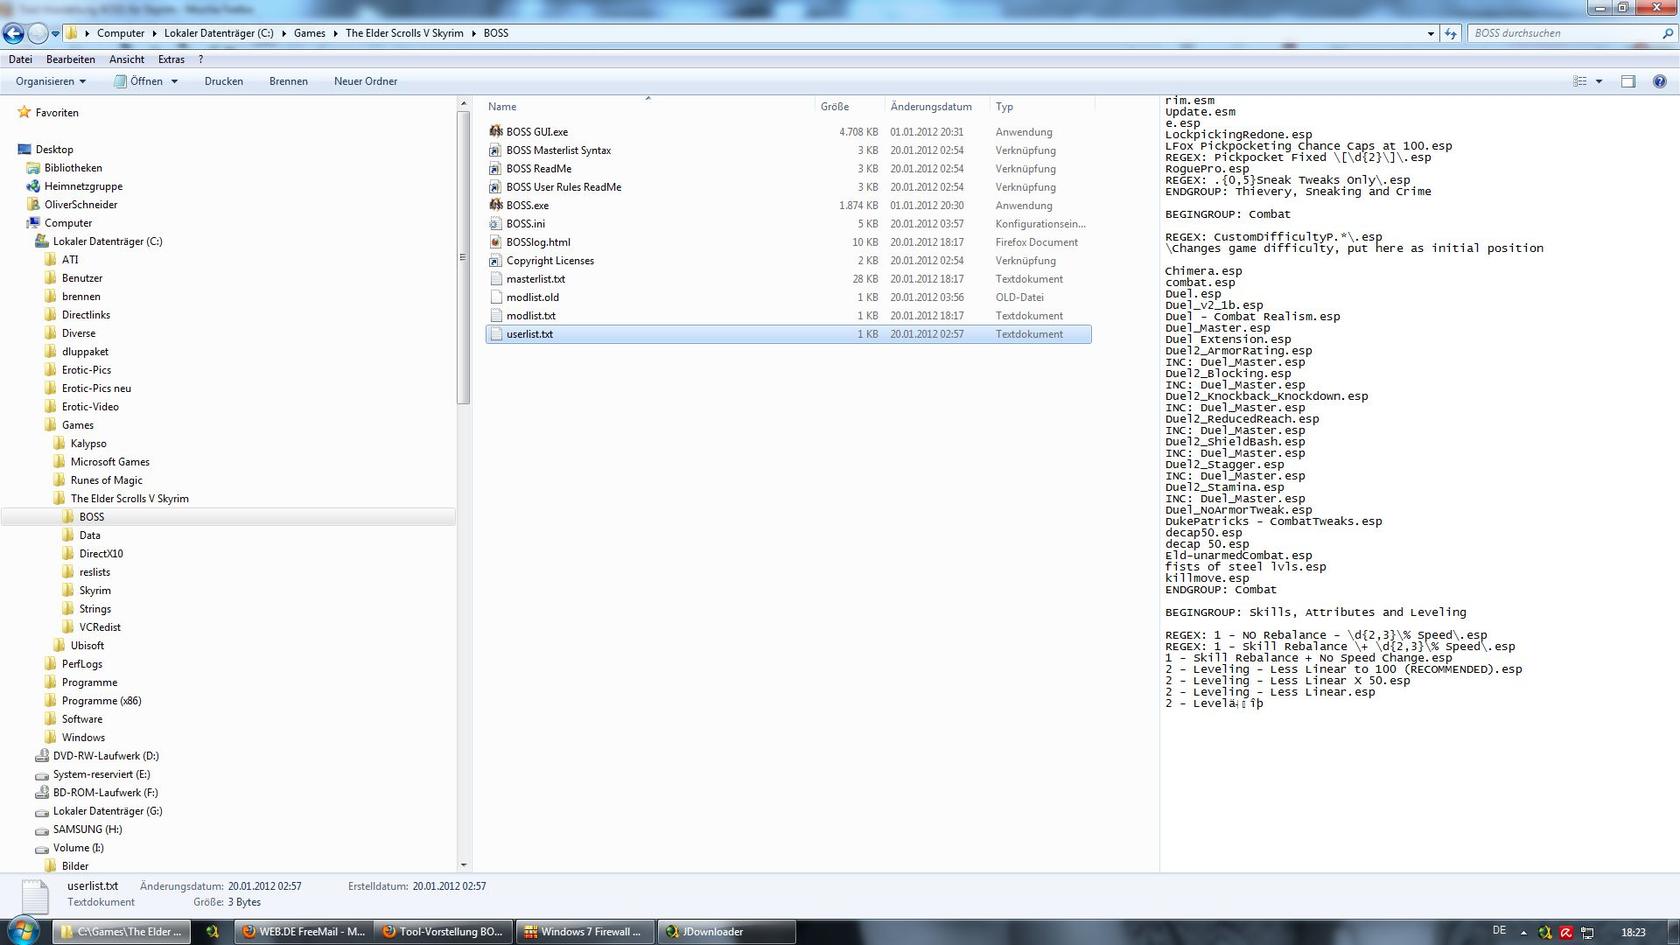Viewport: 1680px width, 945px height.
Task: Open the Organisieren dropdown menu
Action: pyautogui.click(x=50, y=81)
